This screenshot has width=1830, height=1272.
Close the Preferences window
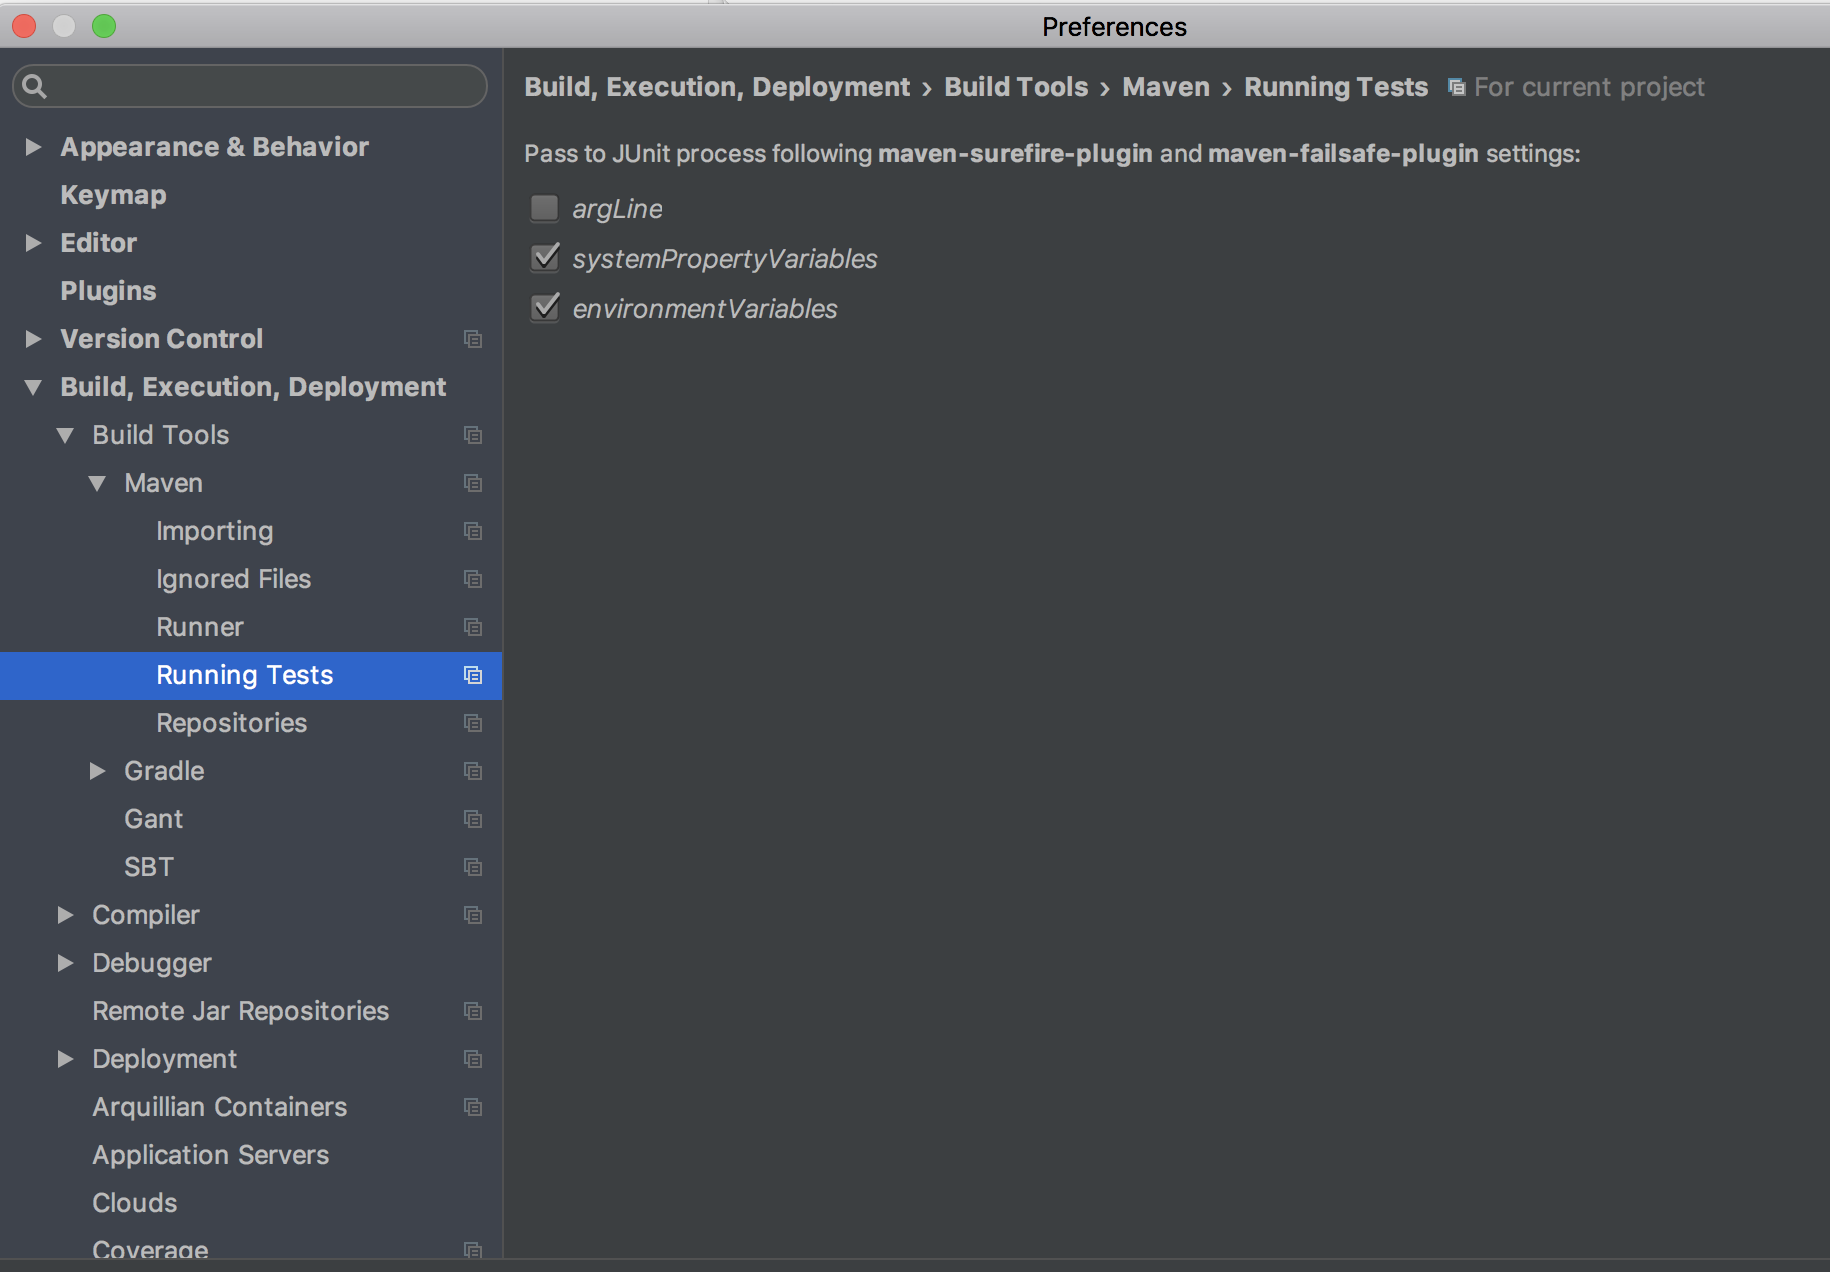[24, 26]
